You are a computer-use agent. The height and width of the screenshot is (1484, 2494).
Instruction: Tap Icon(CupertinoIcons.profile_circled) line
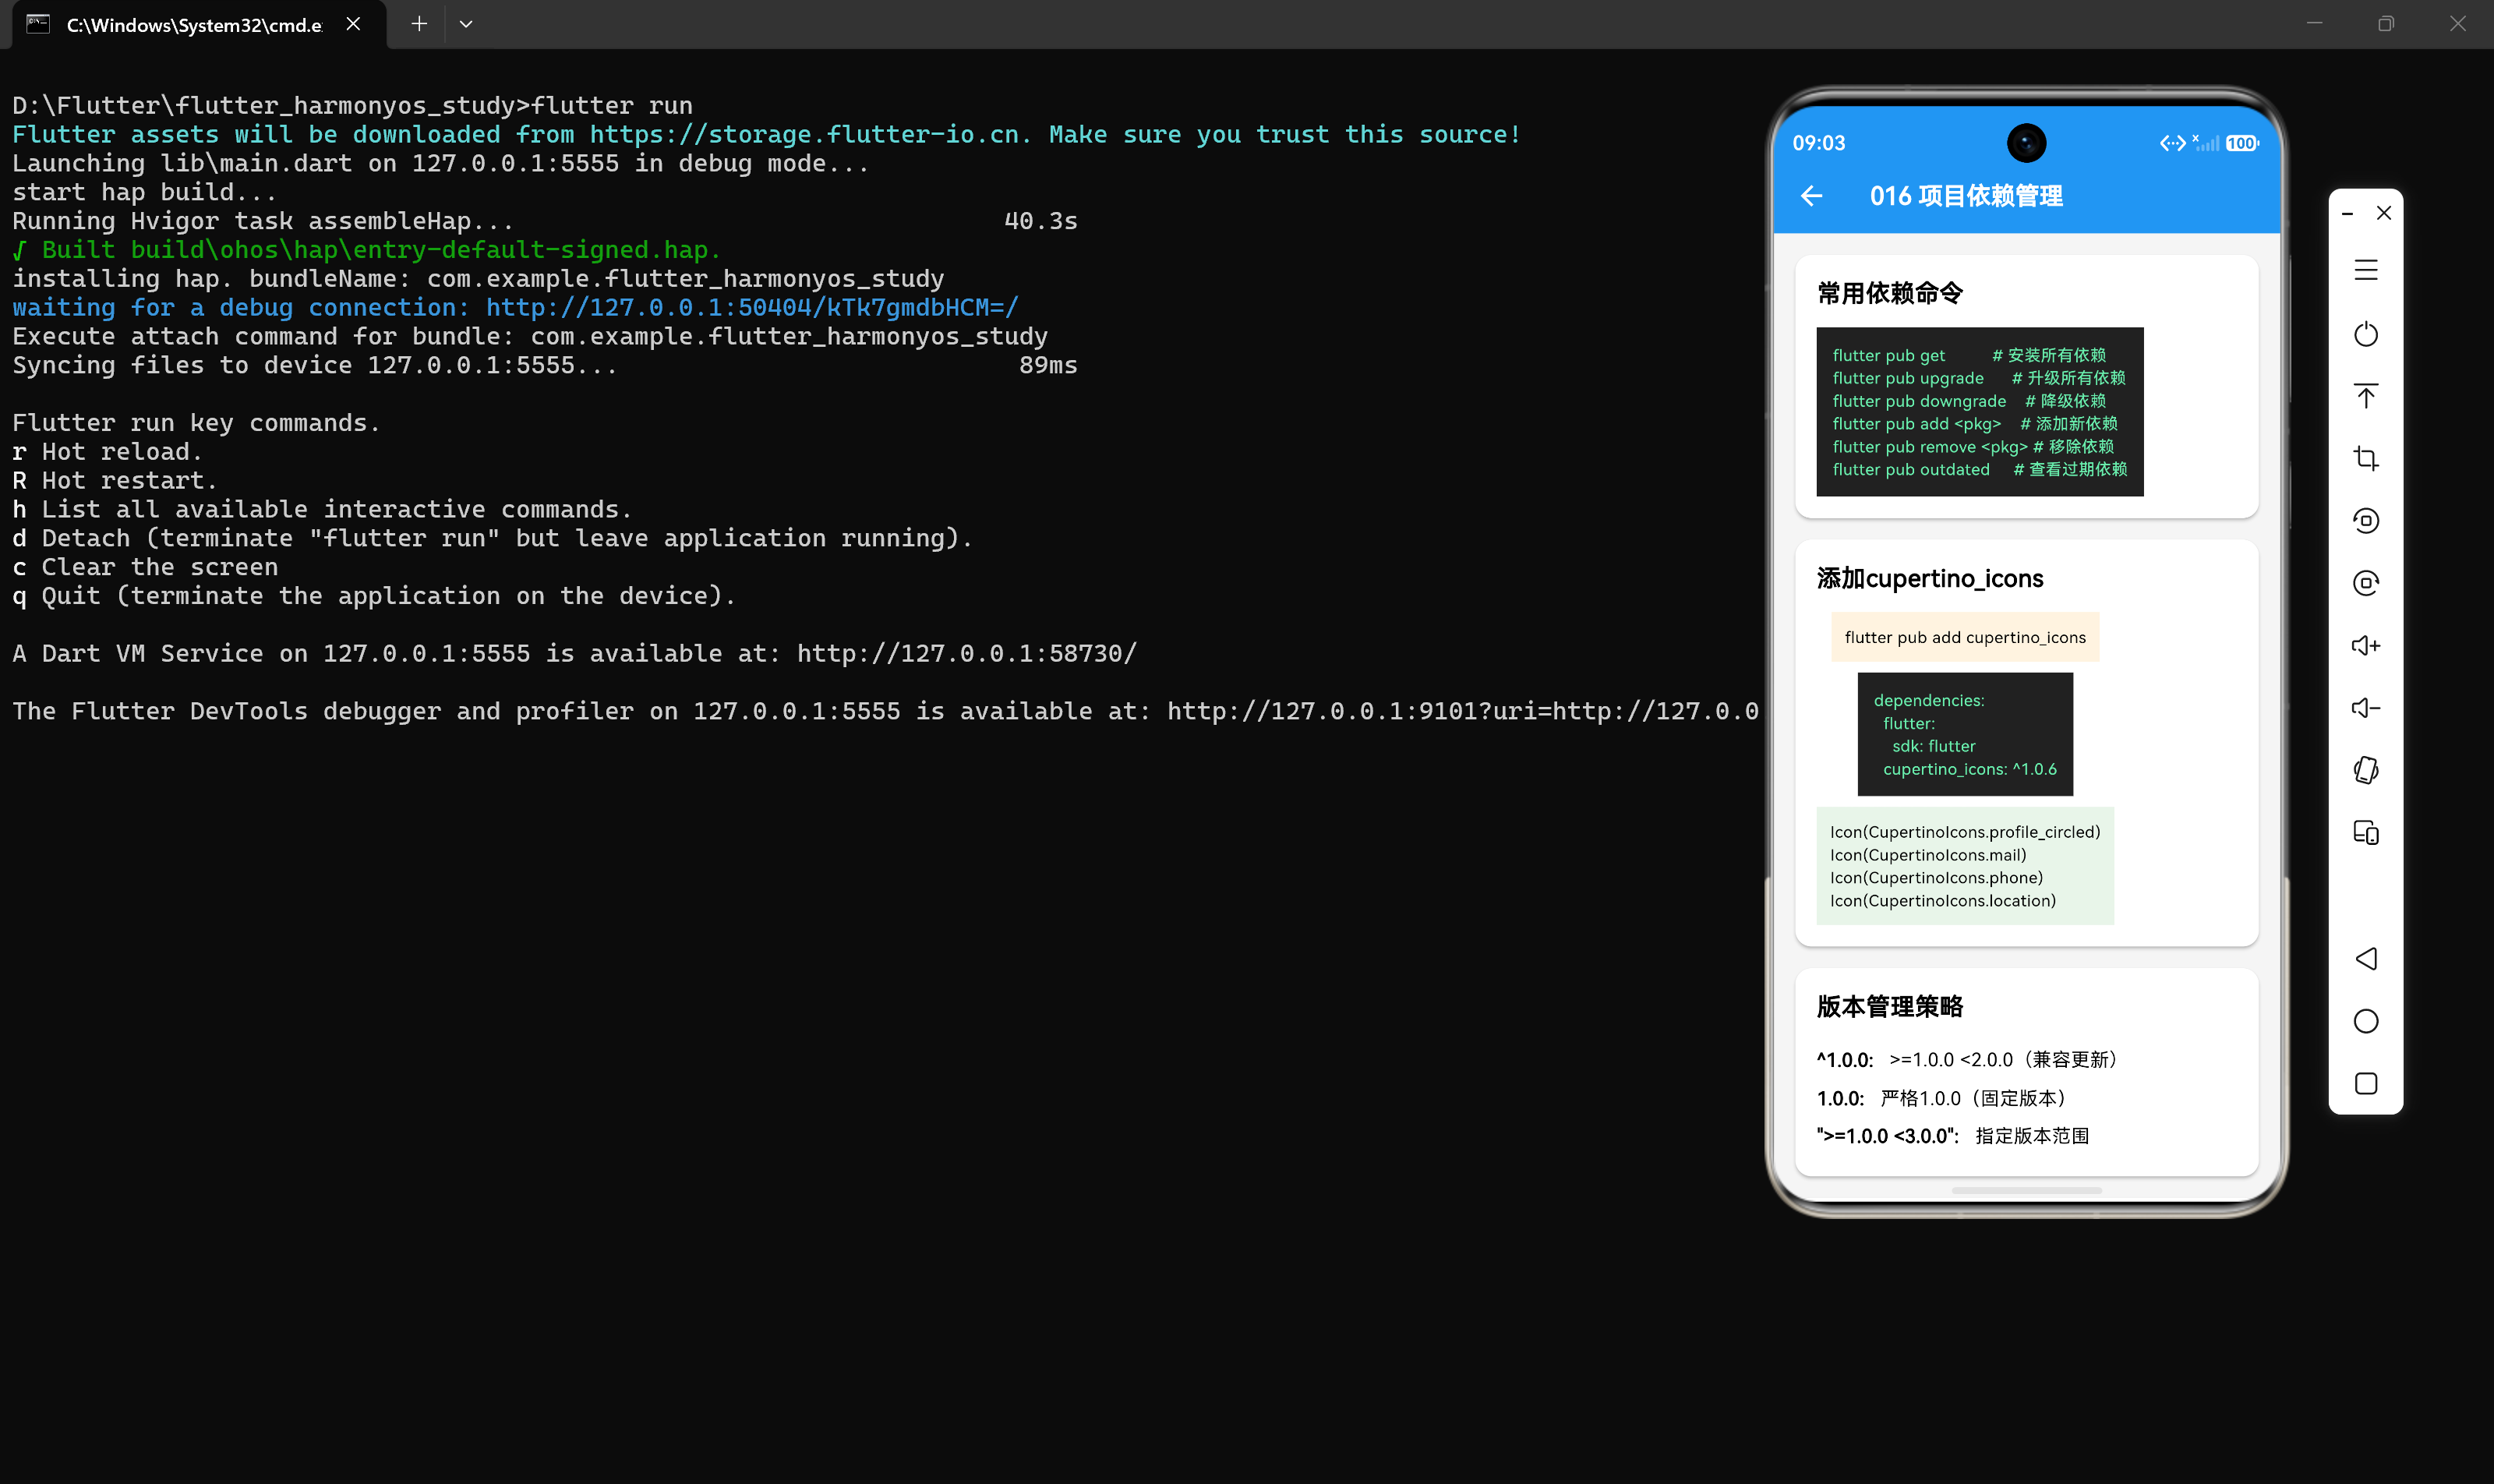coord(1965,832)
